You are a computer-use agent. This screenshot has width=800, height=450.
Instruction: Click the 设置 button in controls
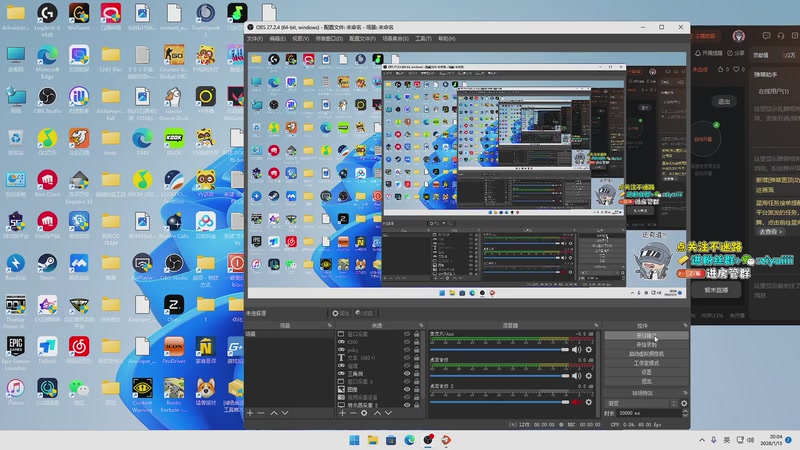point(646,372)
